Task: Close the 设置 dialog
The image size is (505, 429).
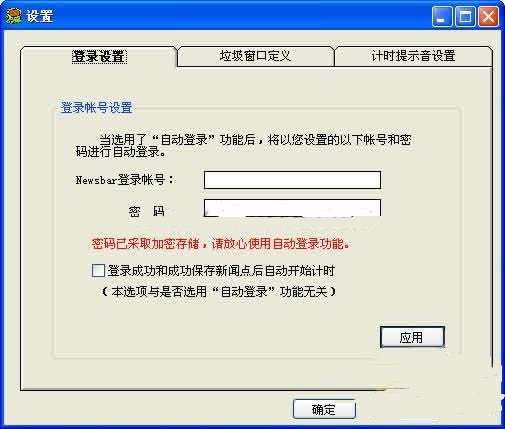Action: click(x=488, y=16)
